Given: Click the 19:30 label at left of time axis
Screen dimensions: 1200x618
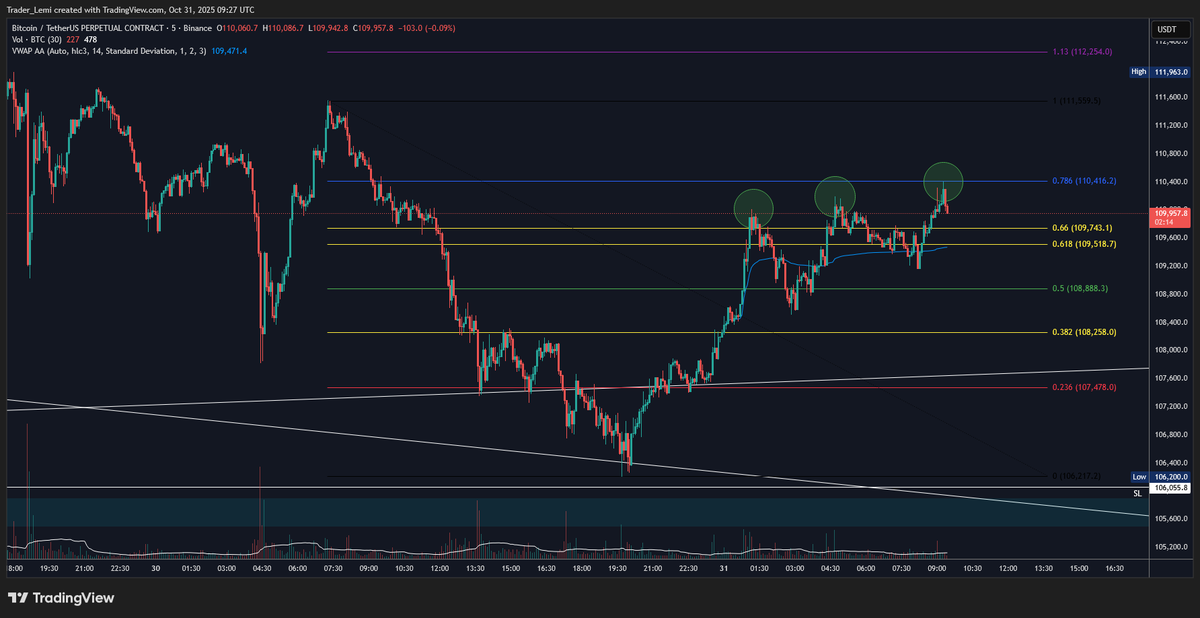Looking at the screenshot, I should pos(47,567).
